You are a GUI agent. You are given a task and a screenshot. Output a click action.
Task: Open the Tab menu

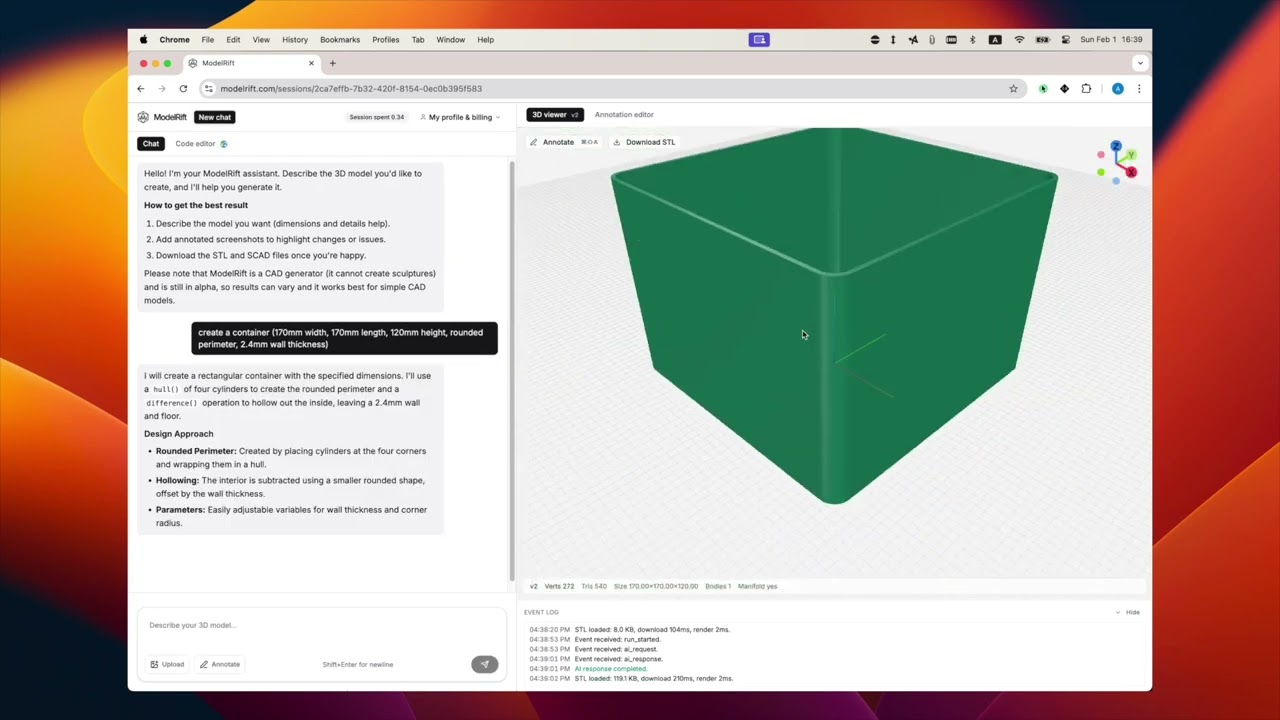pos(418,40)
